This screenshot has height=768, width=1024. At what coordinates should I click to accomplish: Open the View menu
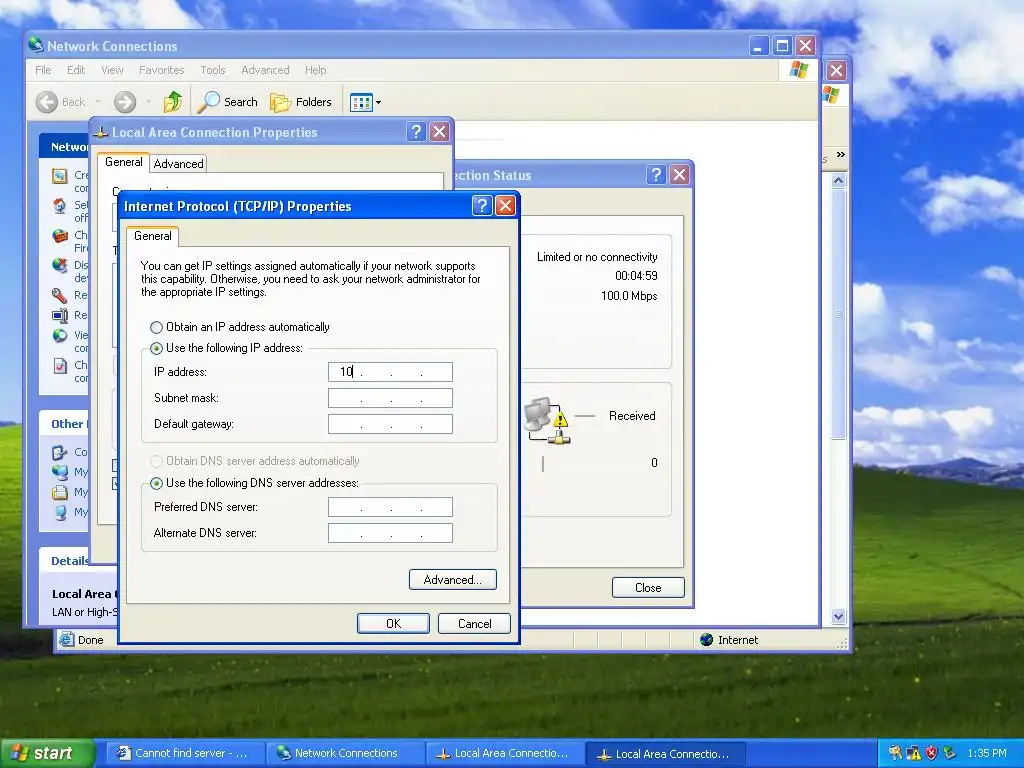click(x=112, y=70)
